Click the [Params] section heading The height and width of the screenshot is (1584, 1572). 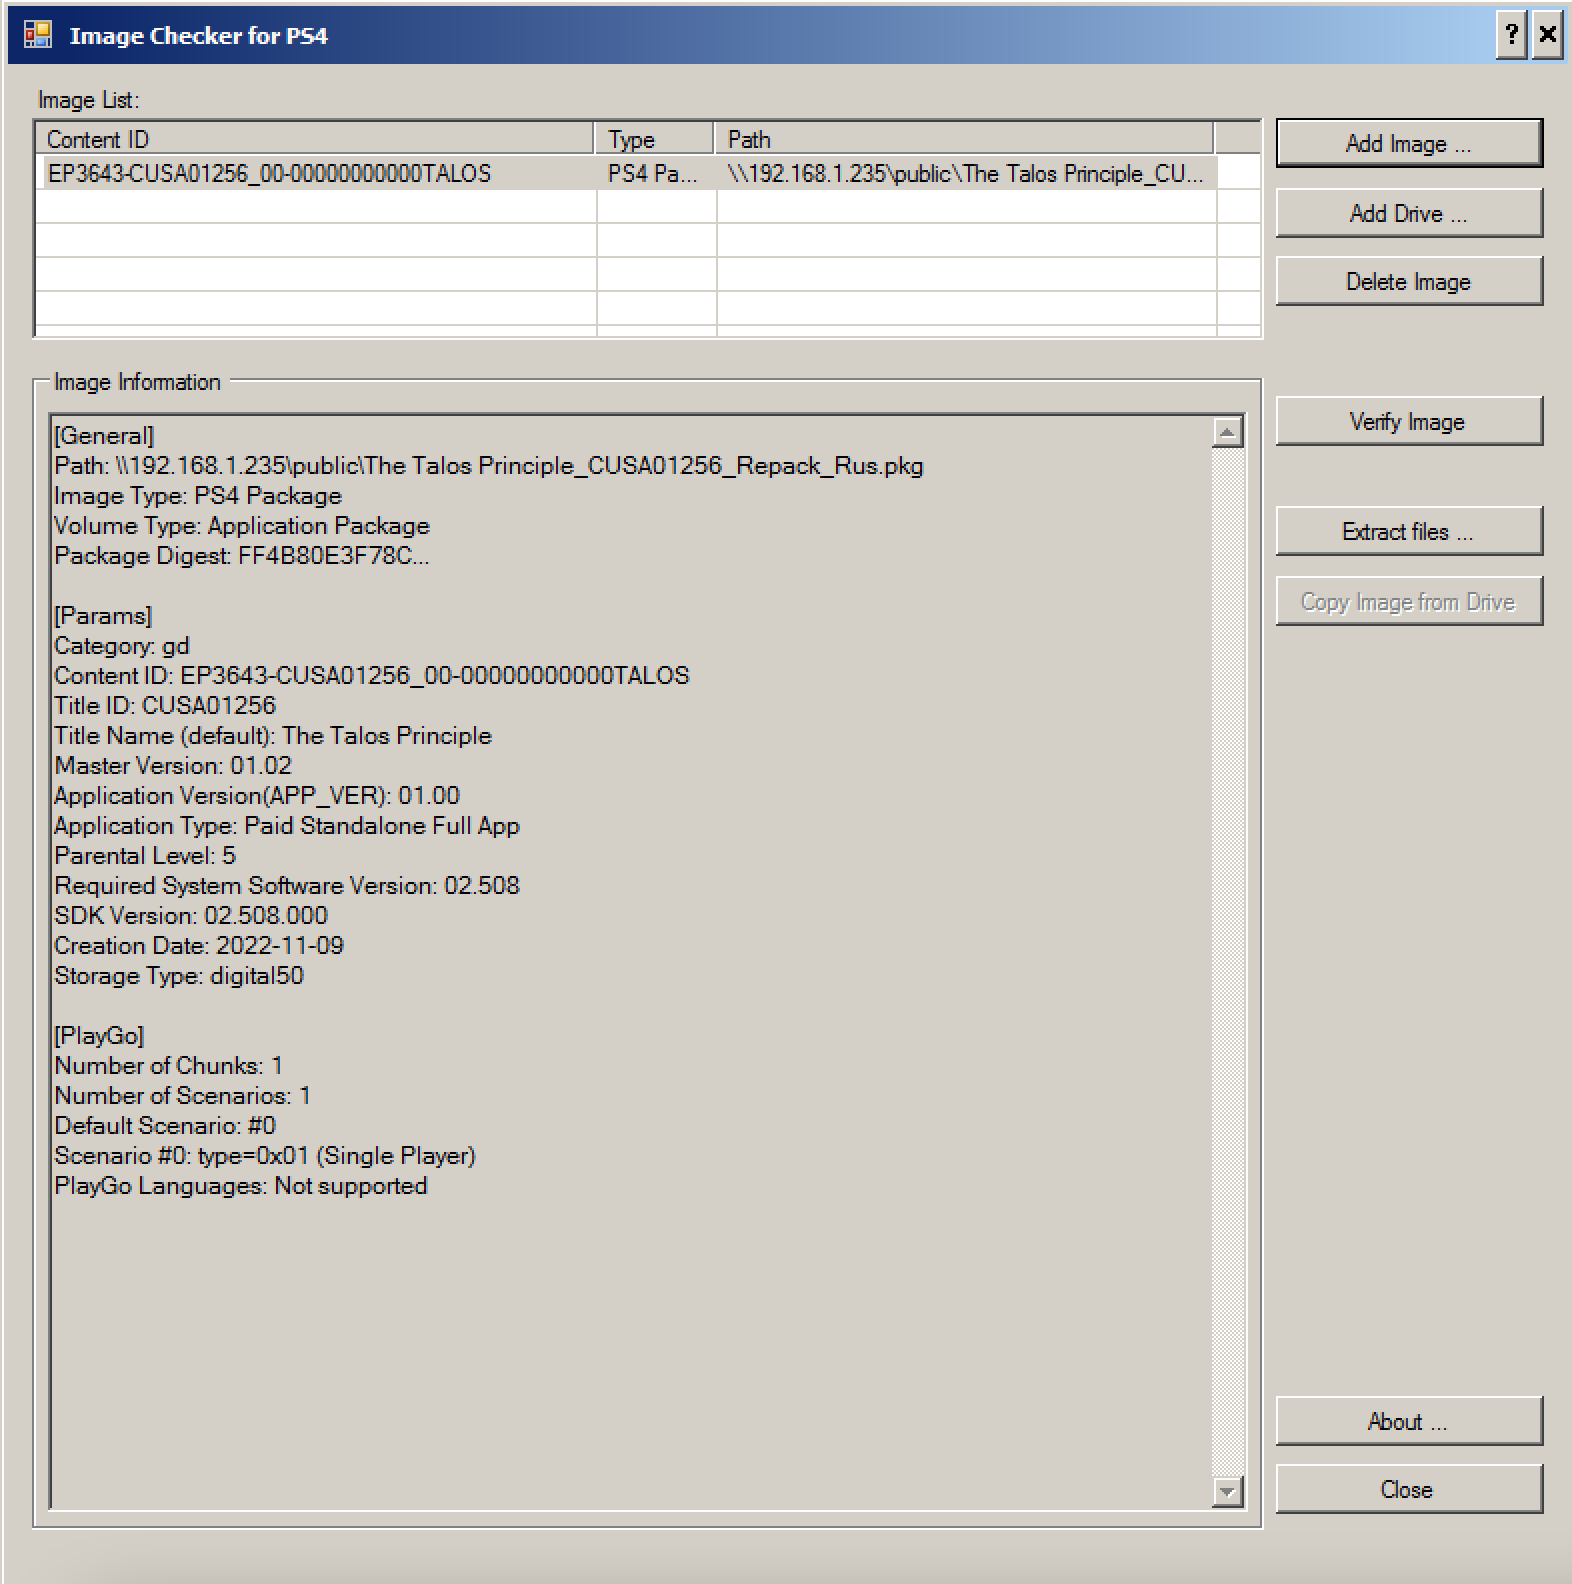103,616
